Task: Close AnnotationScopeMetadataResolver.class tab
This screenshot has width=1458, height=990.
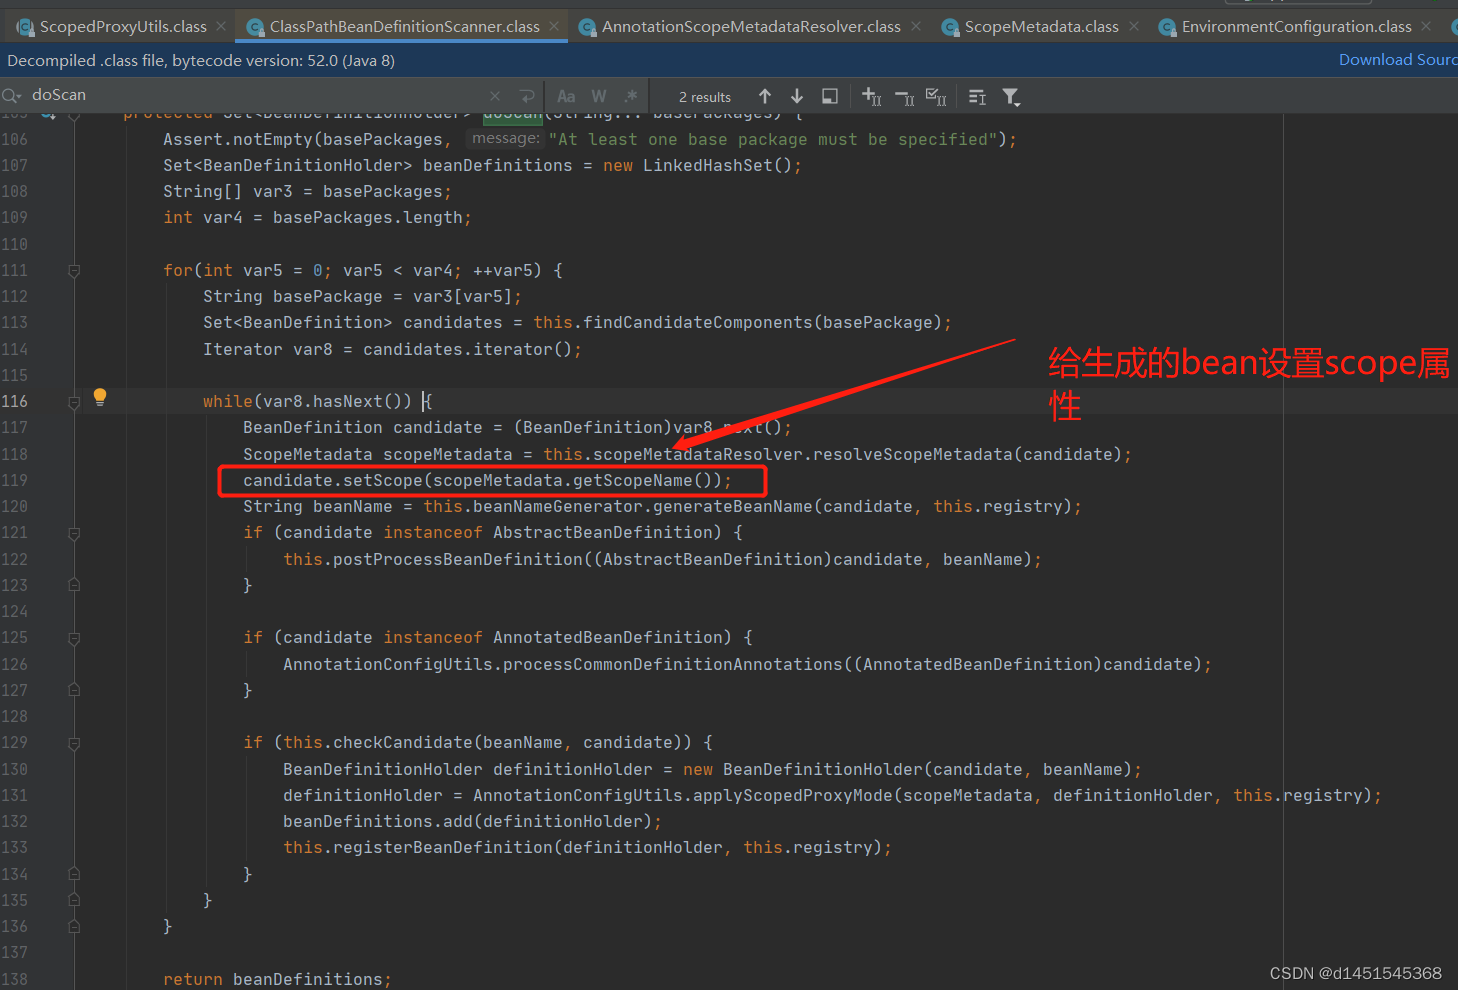Action: click(x=916, y=27)
